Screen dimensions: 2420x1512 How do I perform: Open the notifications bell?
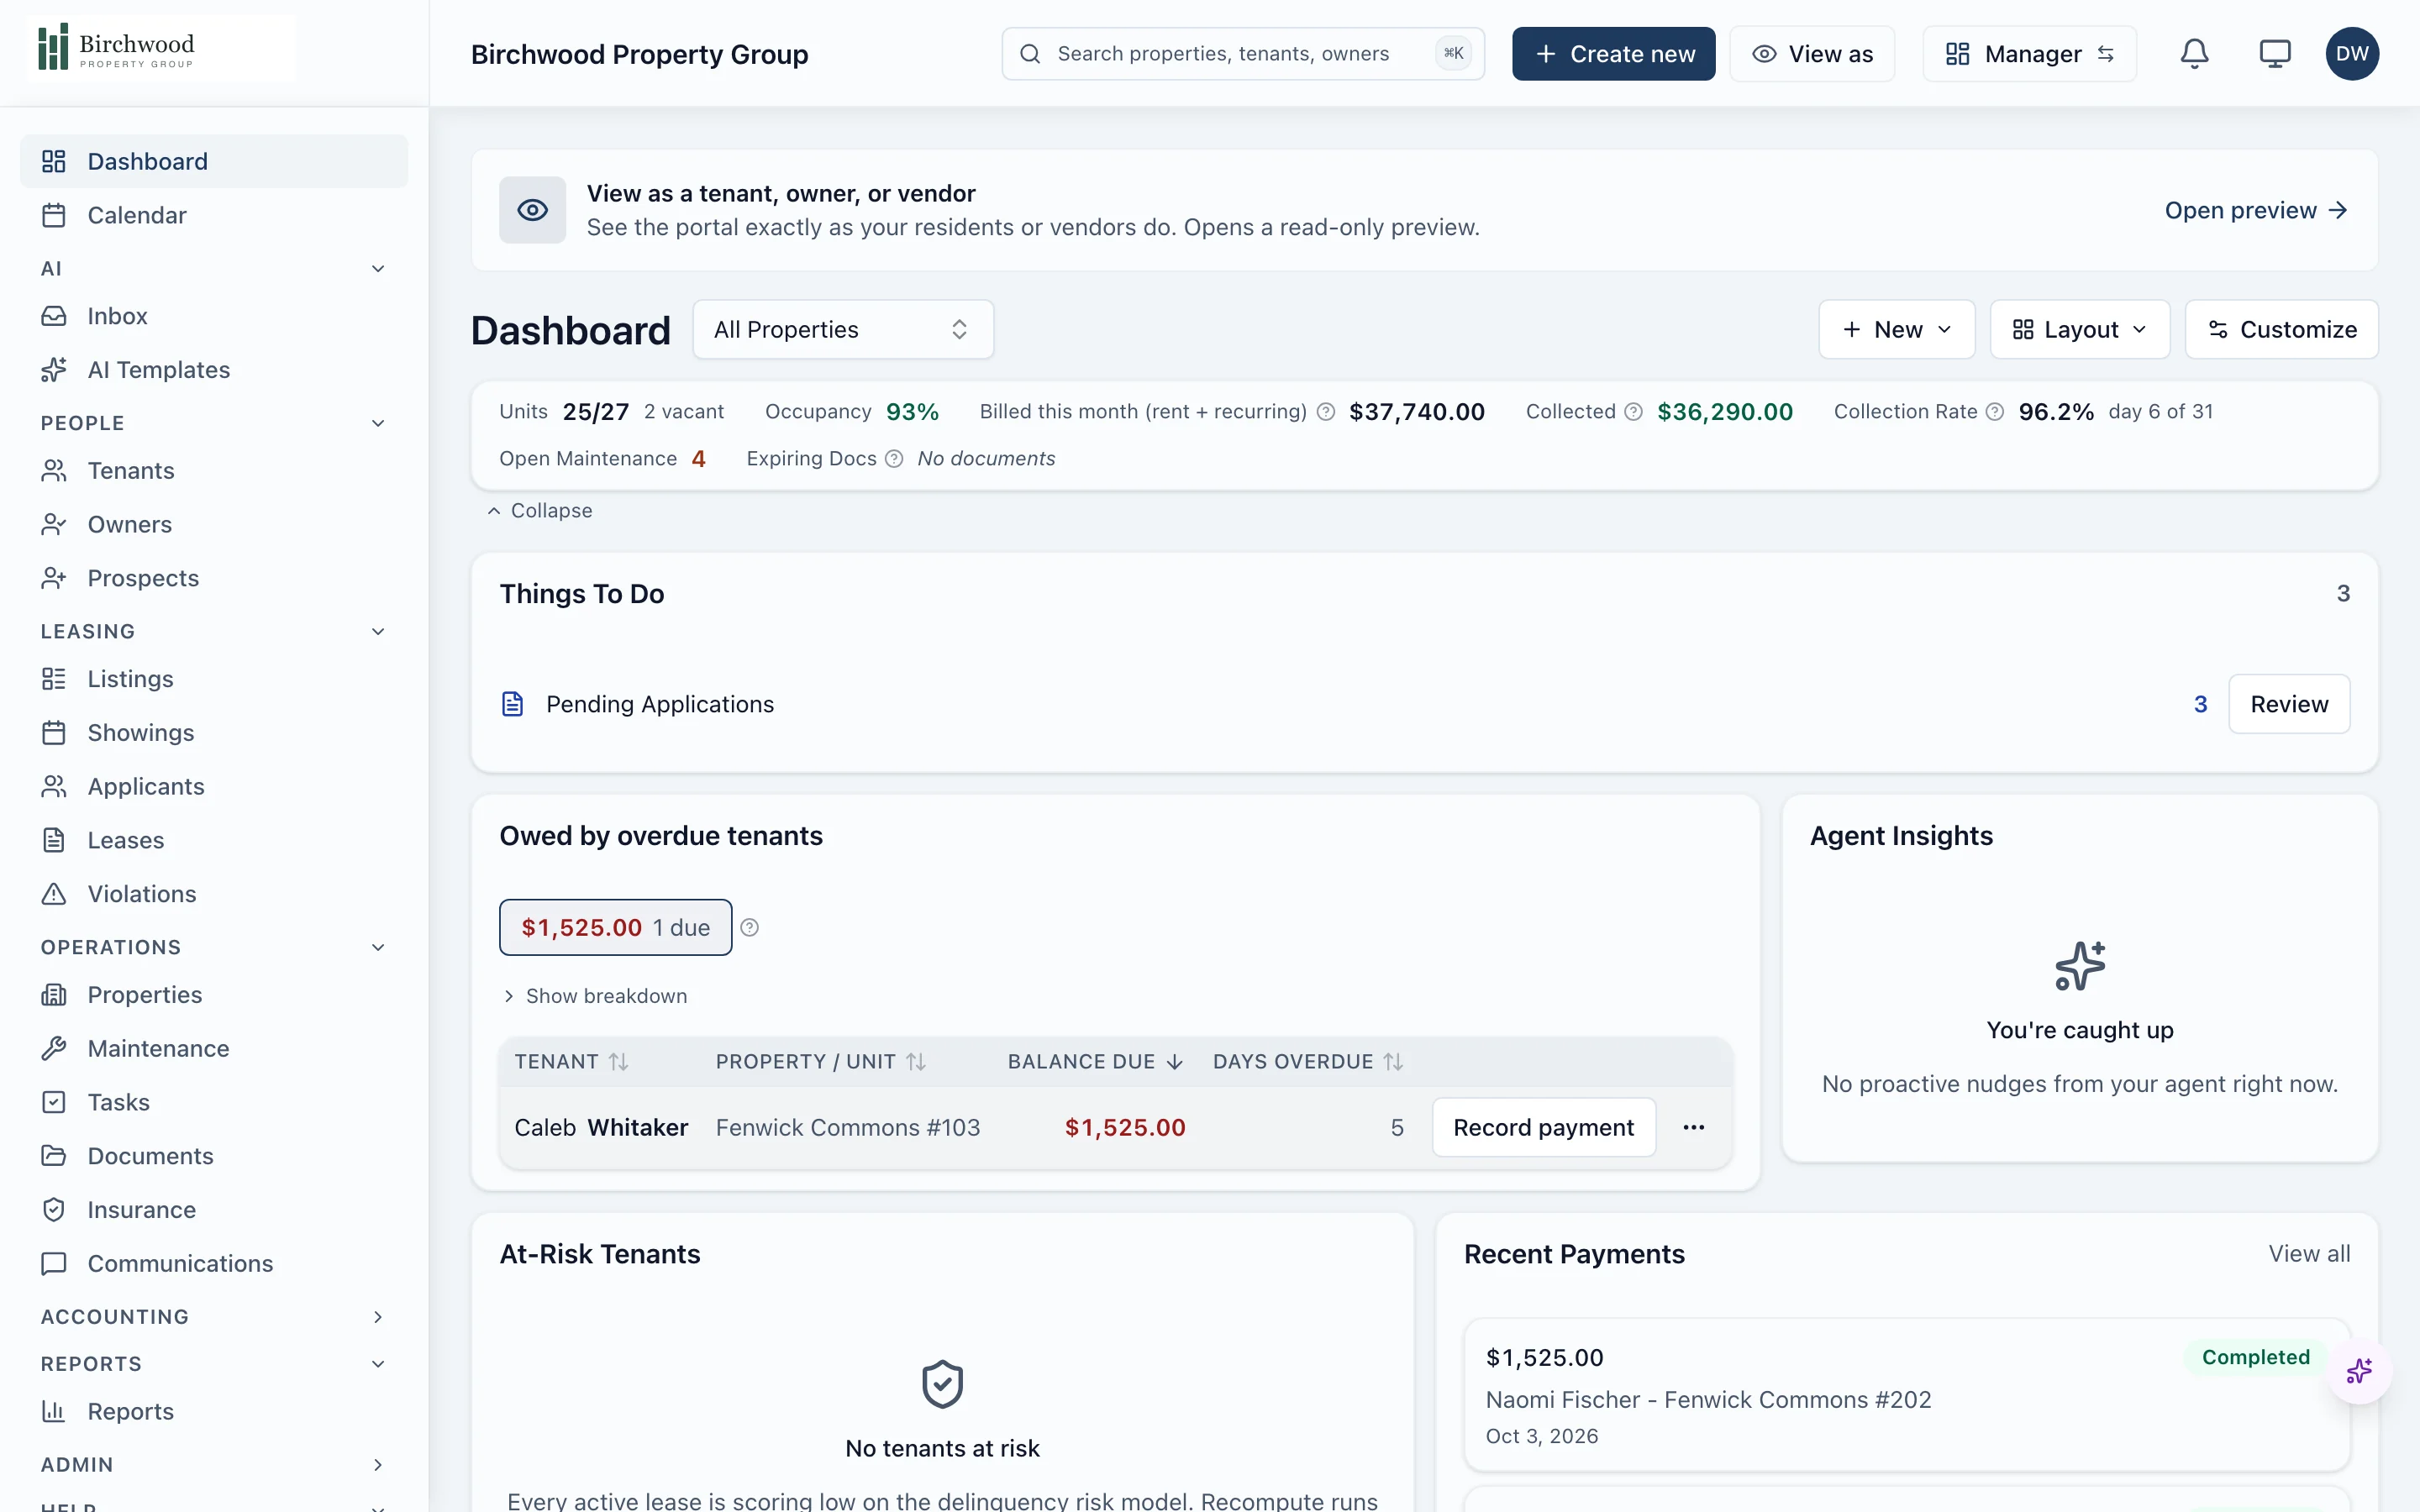pyautogui.click(x=2194, y=54)
